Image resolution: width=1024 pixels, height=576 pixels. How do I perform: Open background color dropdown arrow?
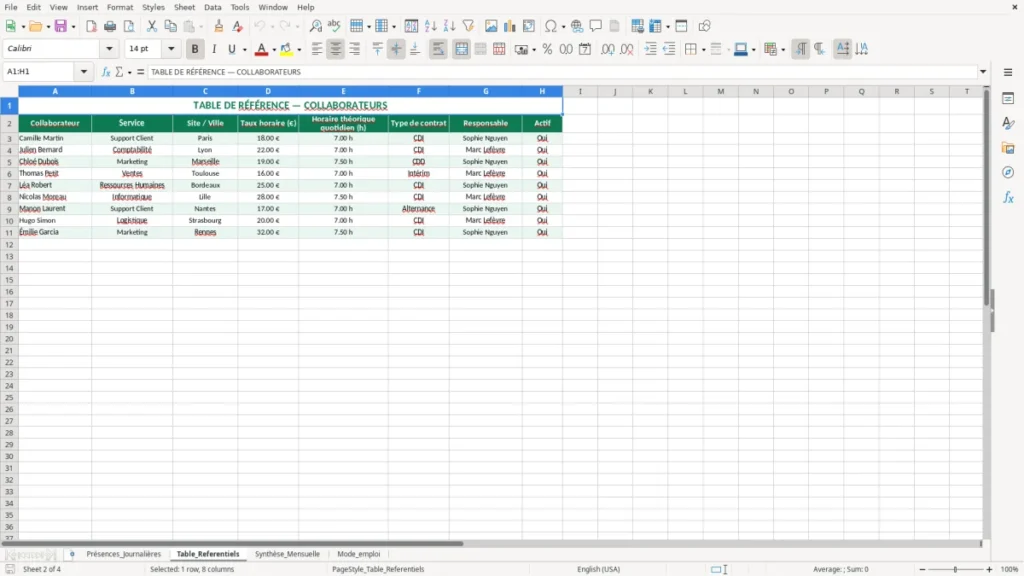coord(299,50)
